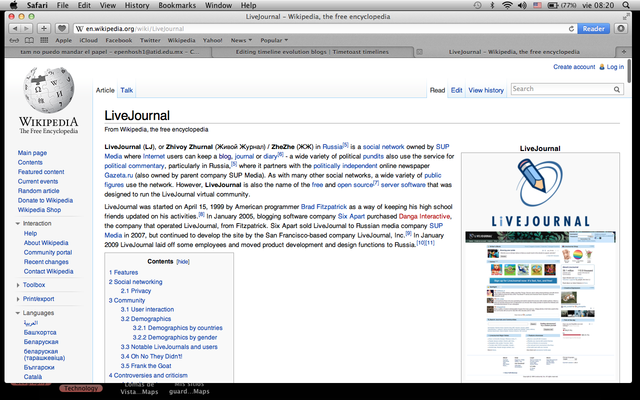
Task: Open the Gazeta.ru link
Action: tap(119, 176)
